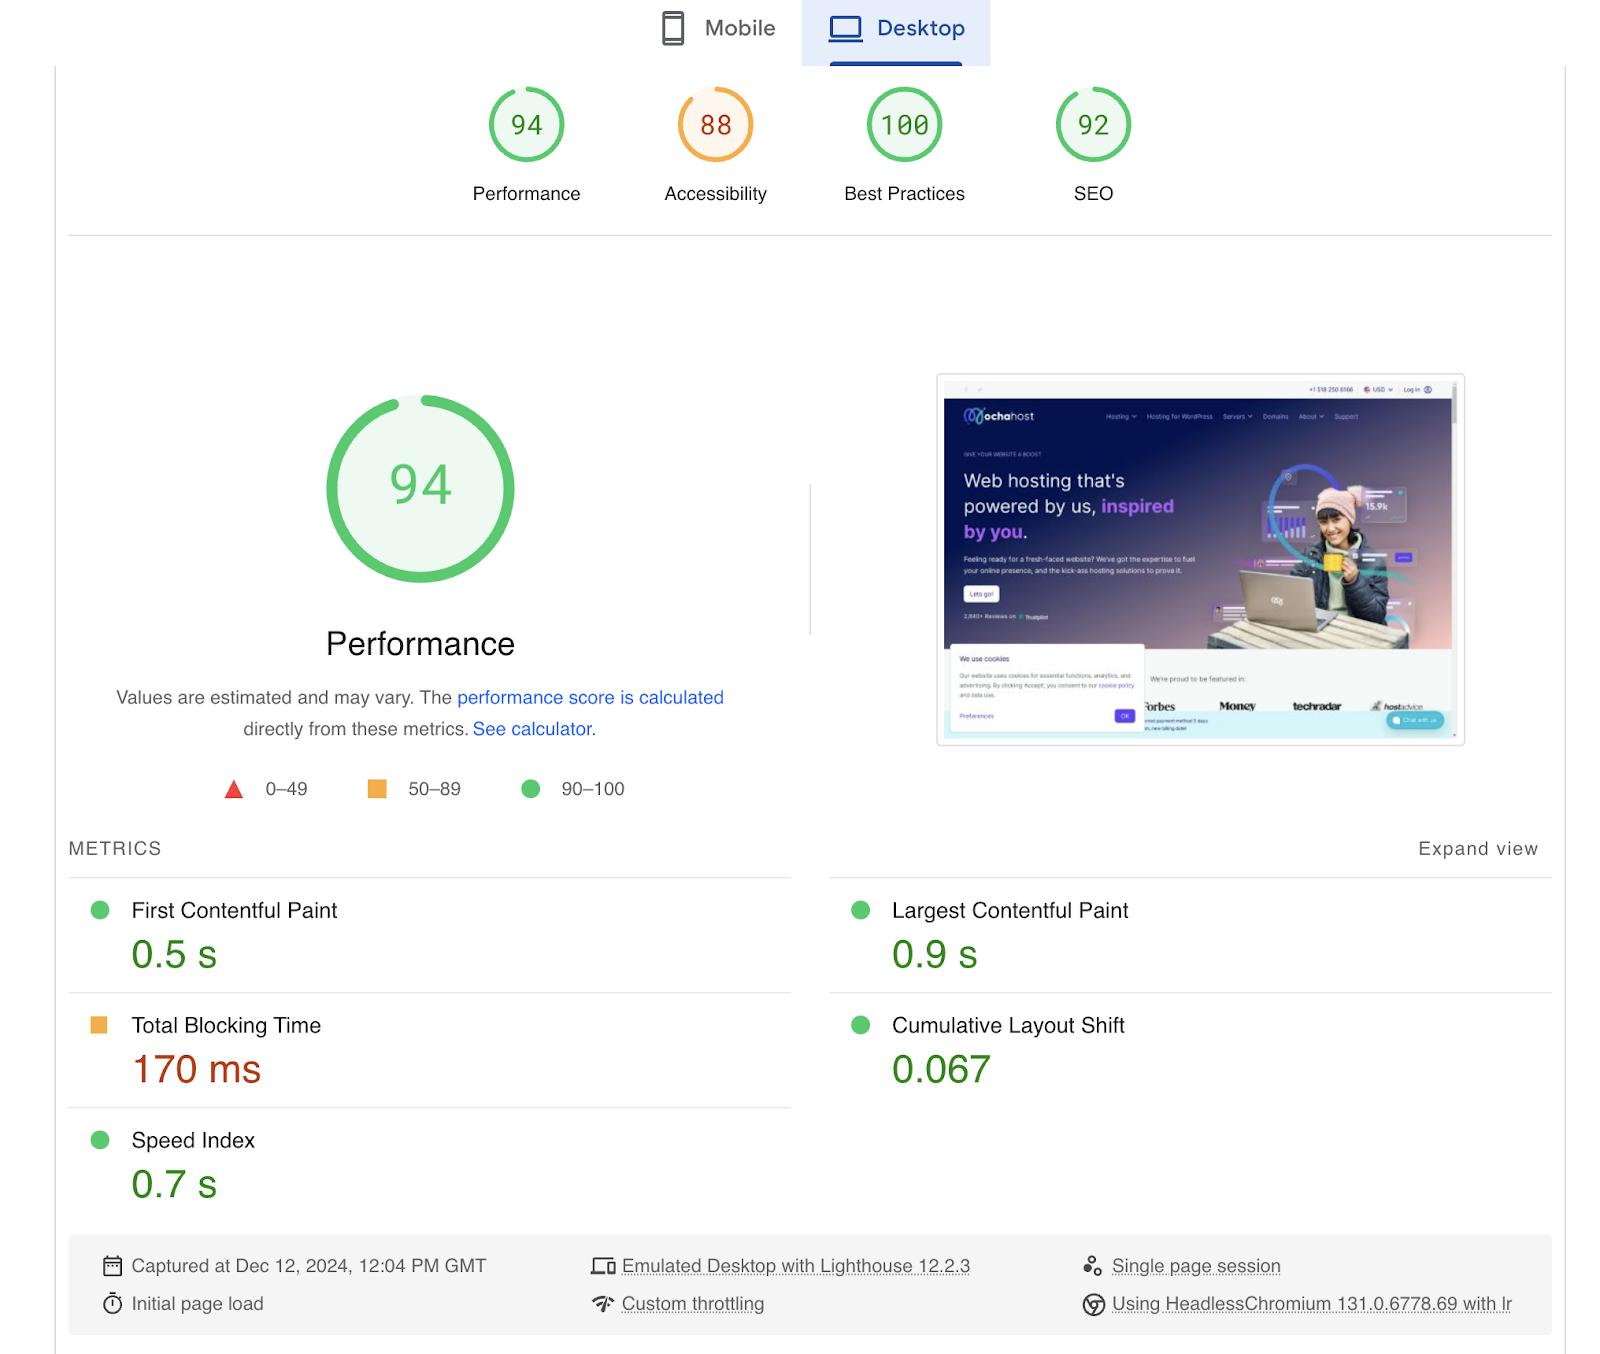Click the 0.067 layout shift value
The image size is (1600, 1354).
click(941, 1070)
